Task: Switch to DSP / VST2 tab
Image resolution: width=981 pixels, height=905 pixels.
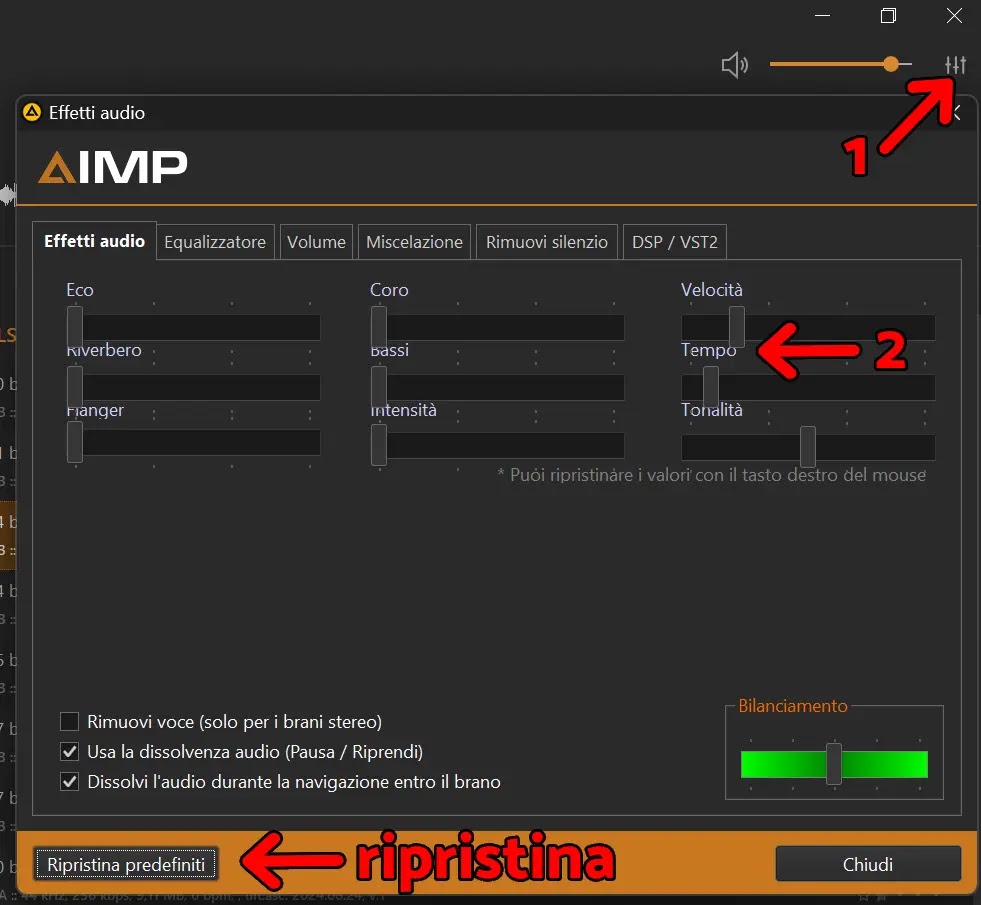Action: coord(674,242)
